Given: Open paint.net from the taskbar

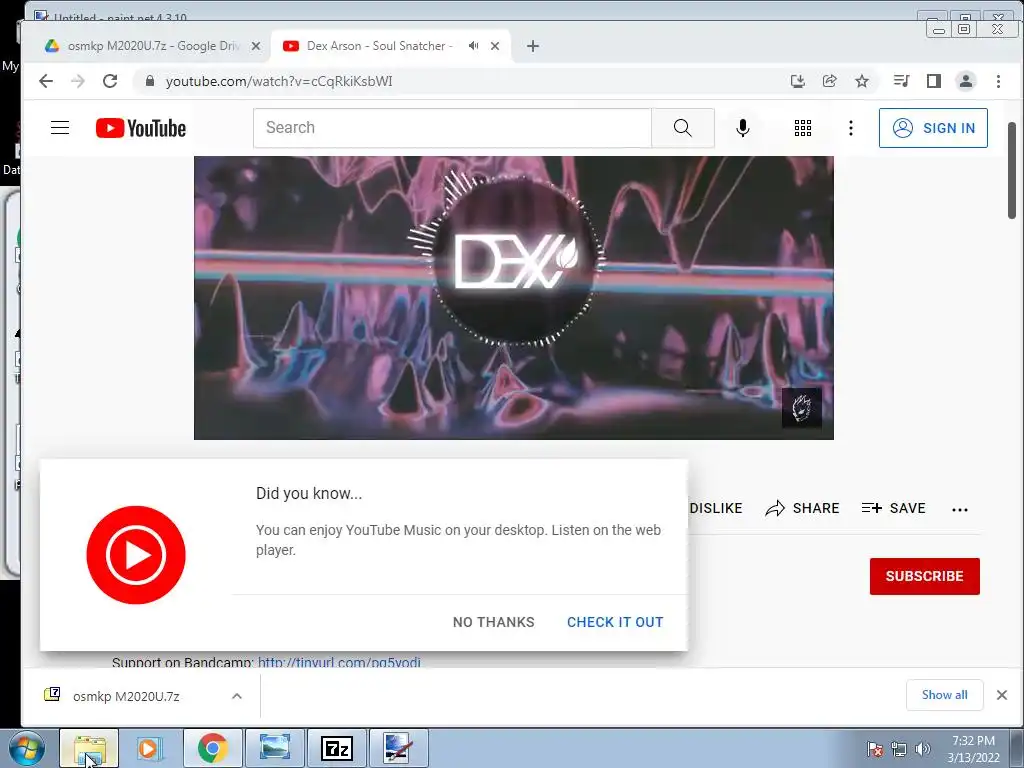Looking at the screenshot, I should [398, 748].
